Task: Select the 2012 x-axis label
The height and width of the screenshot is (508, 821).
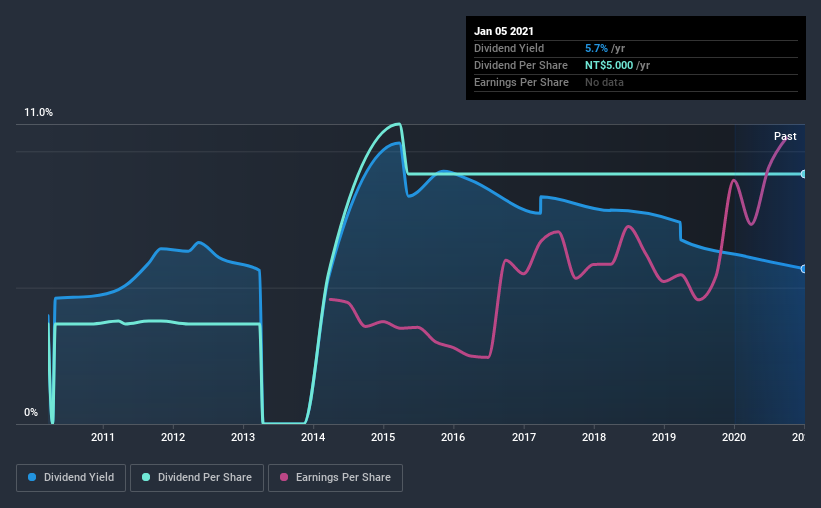Action: (x=173, y=437)
